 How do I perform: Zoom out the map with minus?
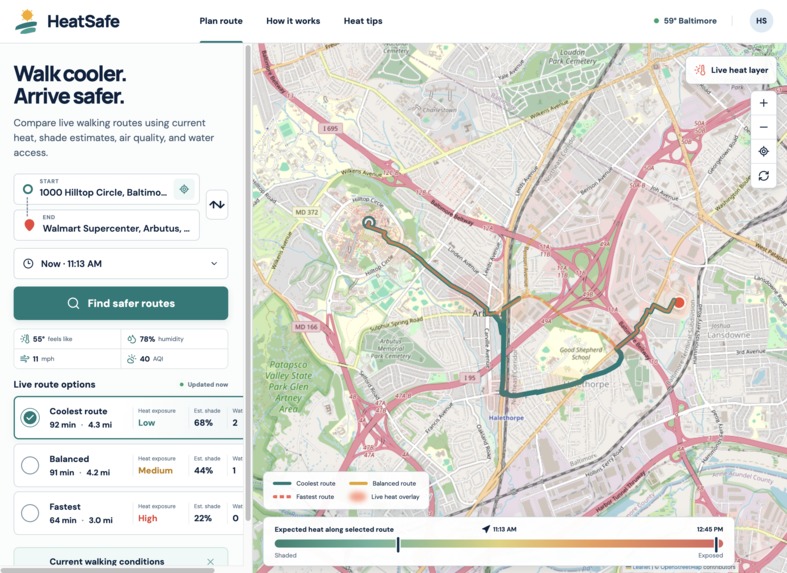[x=763, y=127]
